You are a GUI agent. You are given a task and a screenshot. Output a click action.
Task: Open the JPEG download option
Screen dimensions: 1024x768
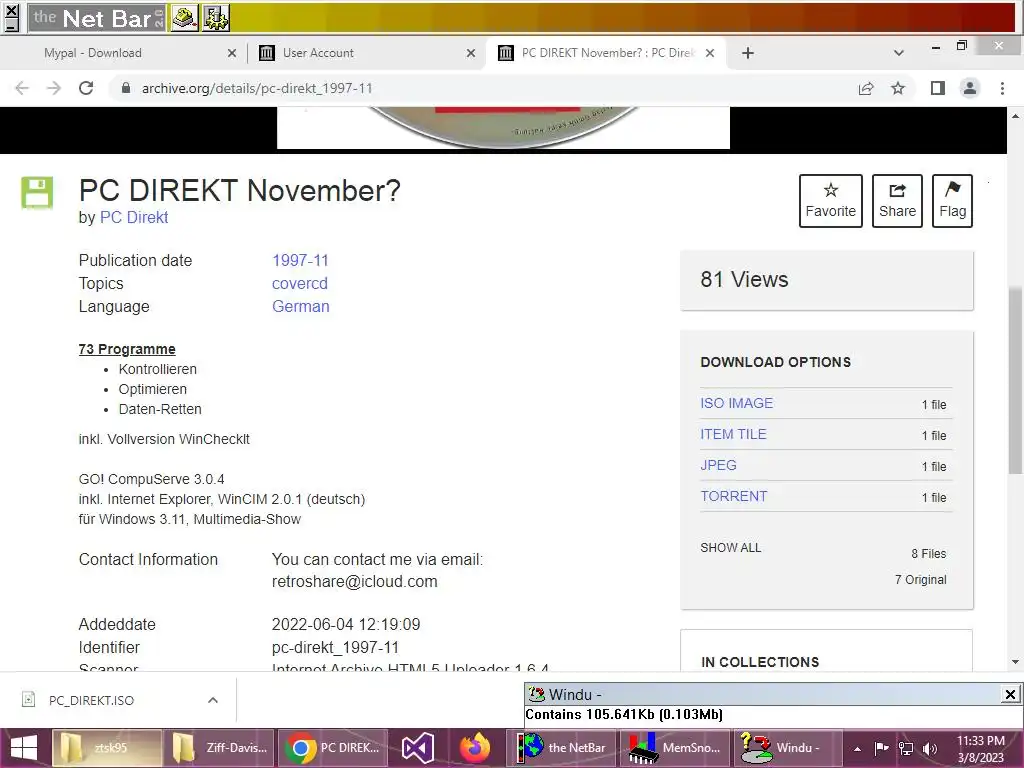pyautogui.click(x=718, y=465)
